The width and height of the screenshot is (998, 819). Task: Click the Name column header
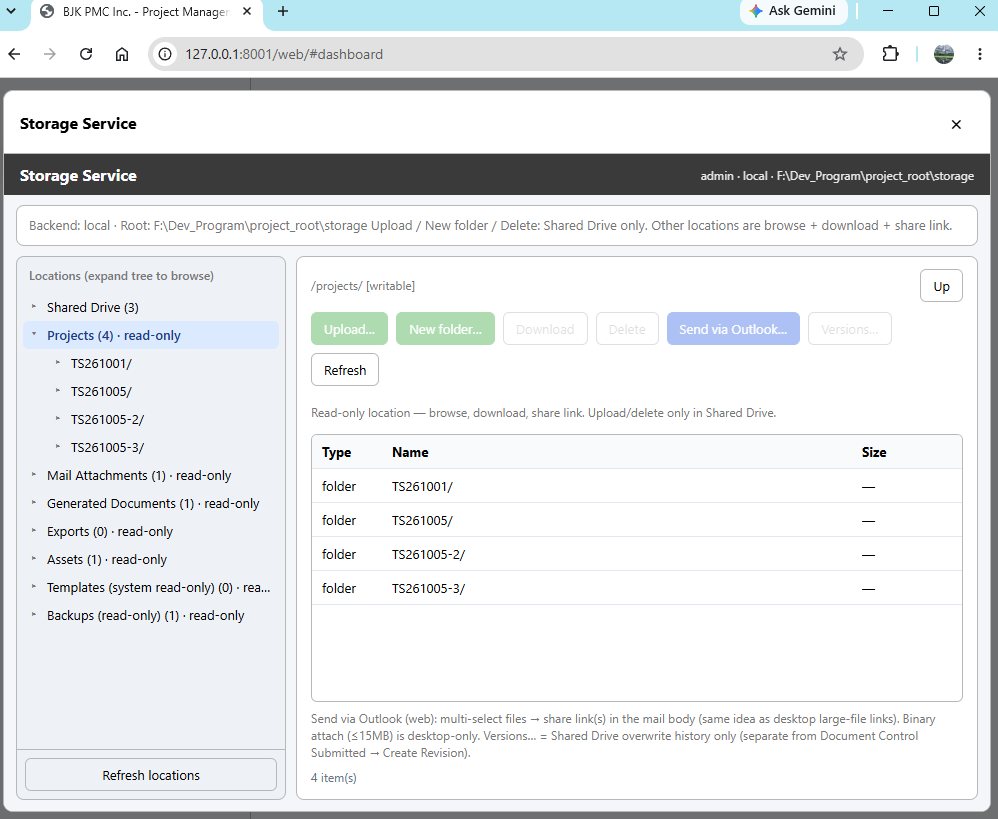tap(410, 452)
